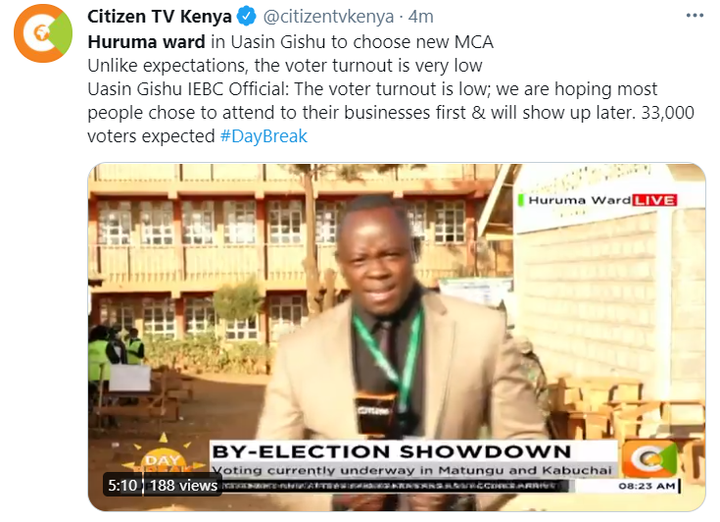Click the 4m tweet timestamp

tap(421, 17)
